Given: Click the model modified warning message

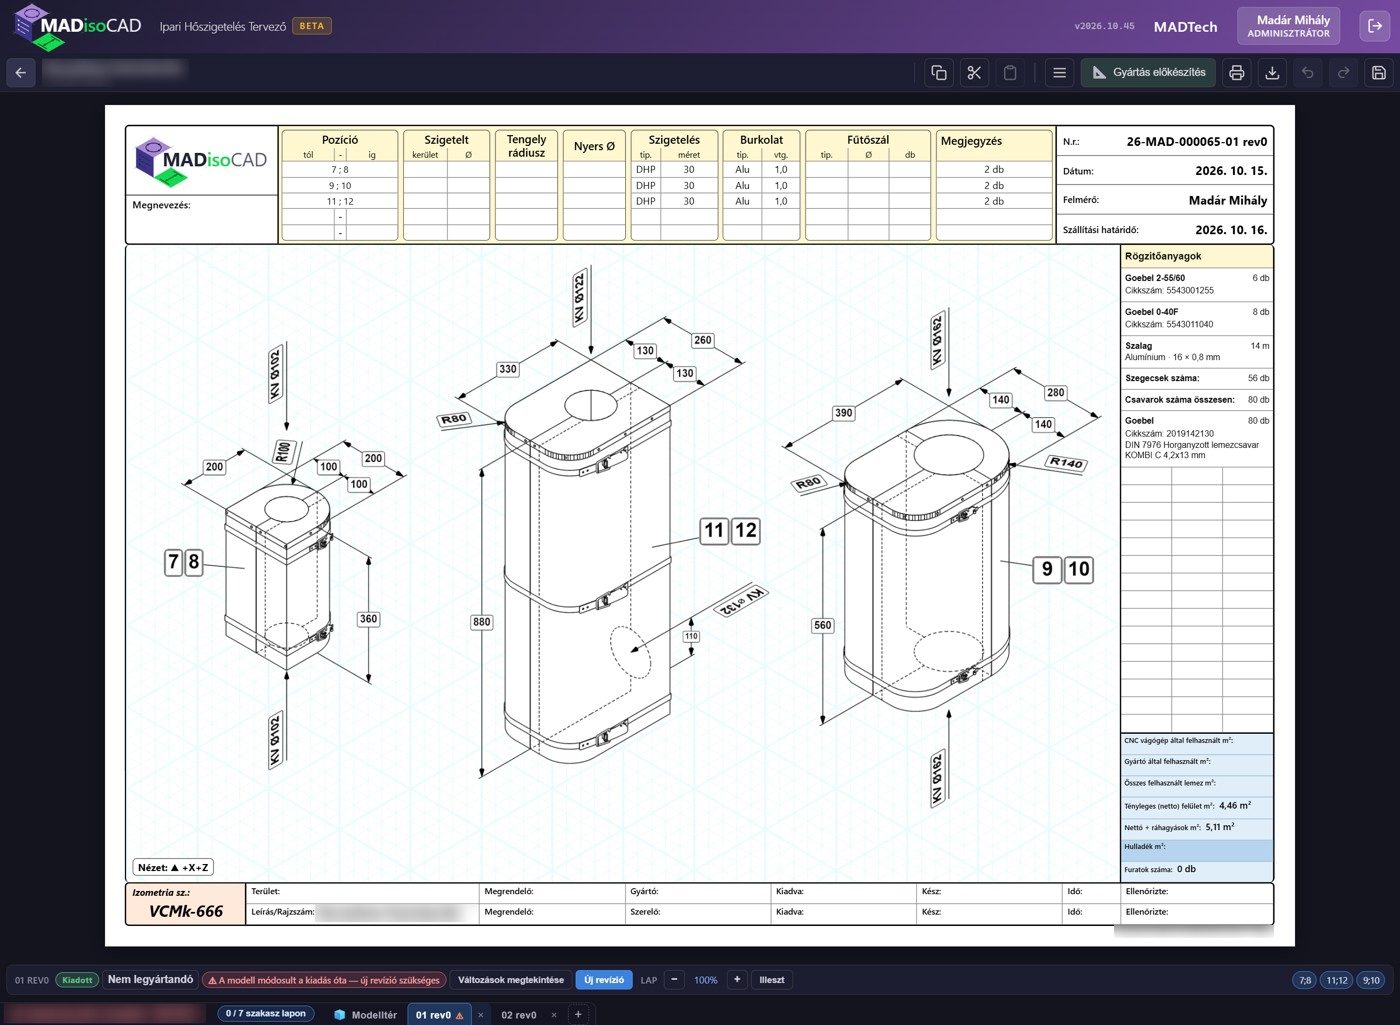Looking at the screenshot, I should [x=323, y=980].
